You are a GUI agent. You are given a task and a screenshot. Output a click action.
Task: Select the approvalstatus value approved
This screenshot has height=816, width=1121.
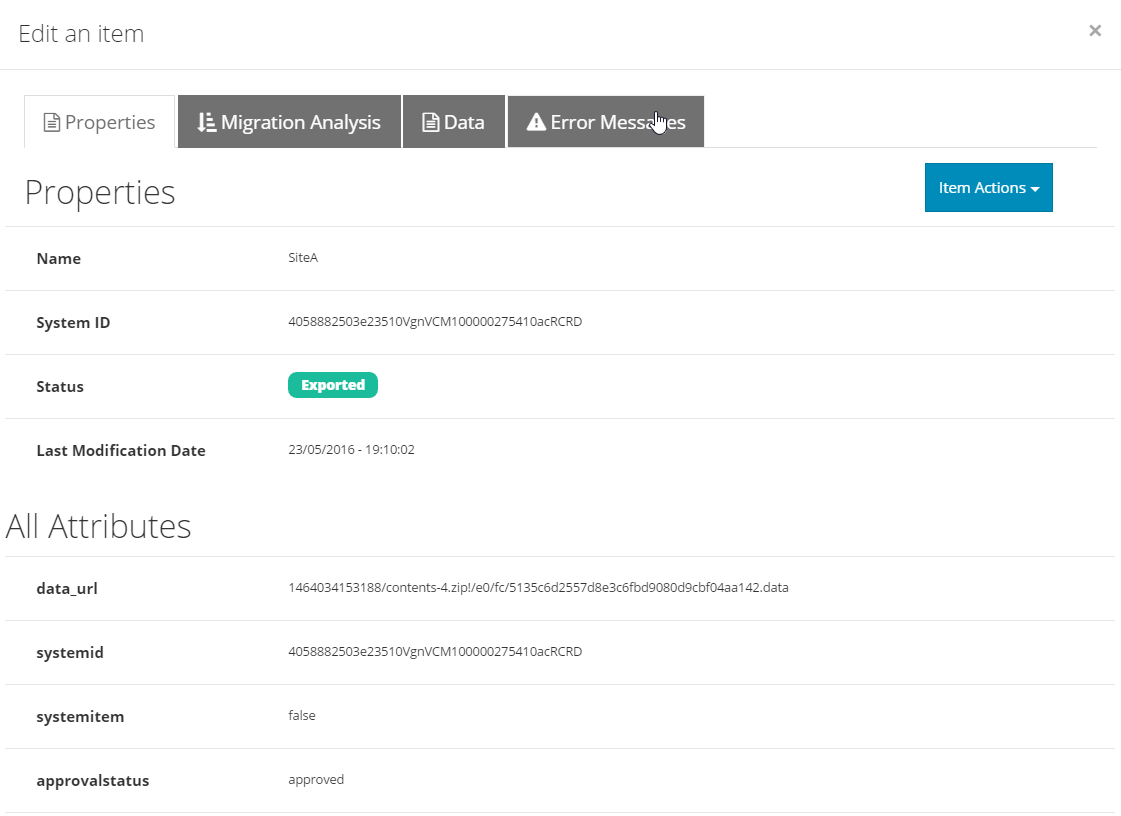(316, 780)
